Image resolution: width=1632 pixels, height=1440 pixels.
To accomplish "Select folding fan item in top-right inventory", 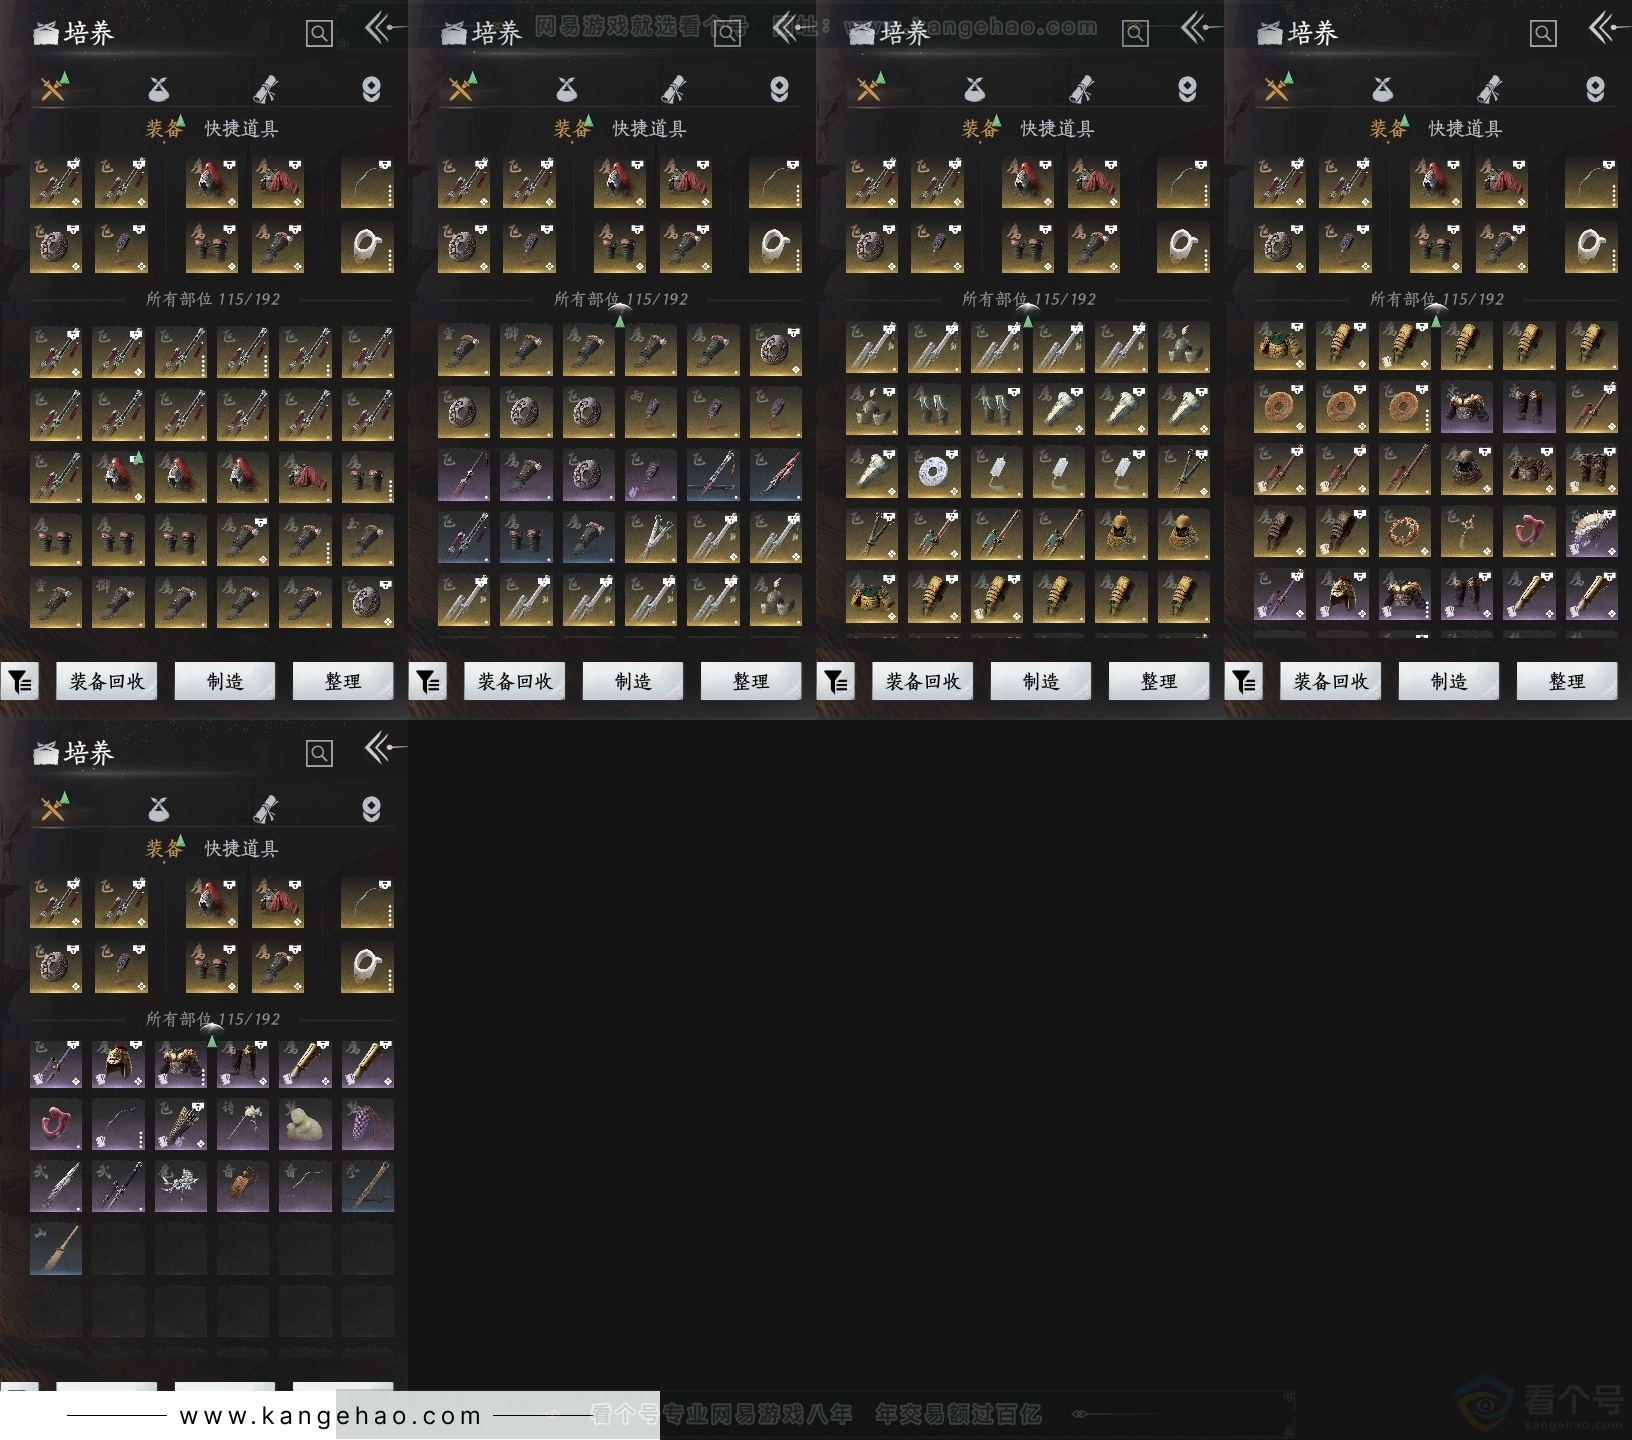I will click(1591, 533).
